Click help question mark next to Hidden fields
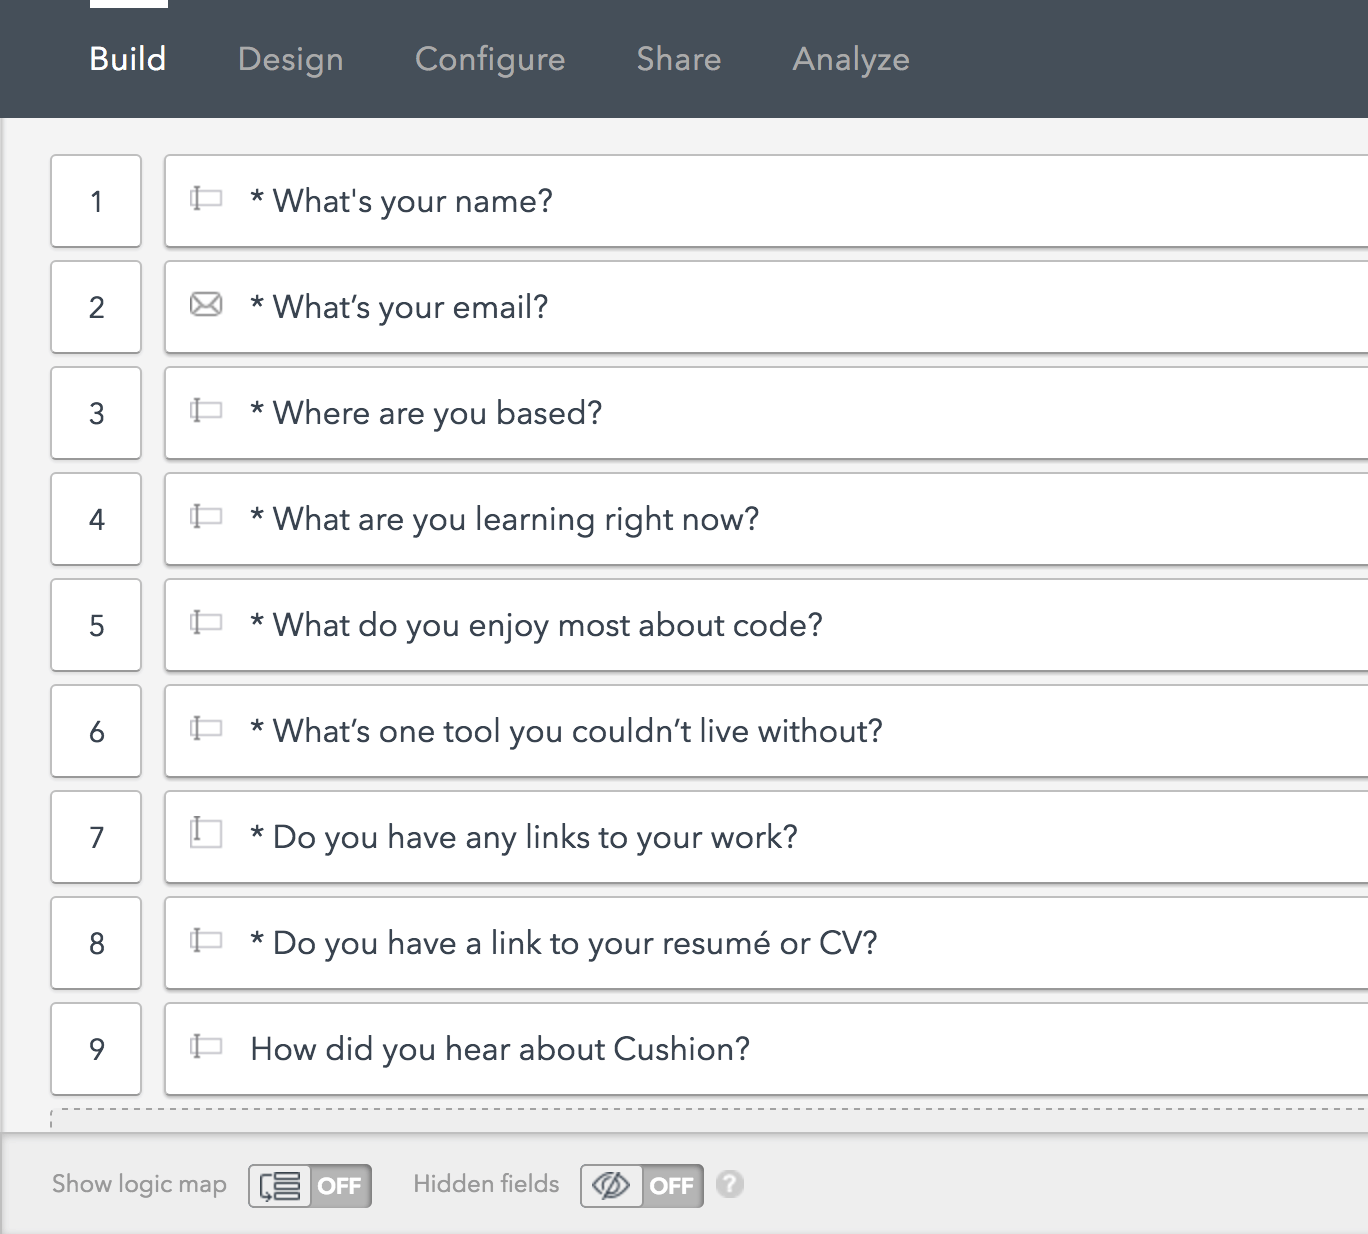 [730, 1184]
